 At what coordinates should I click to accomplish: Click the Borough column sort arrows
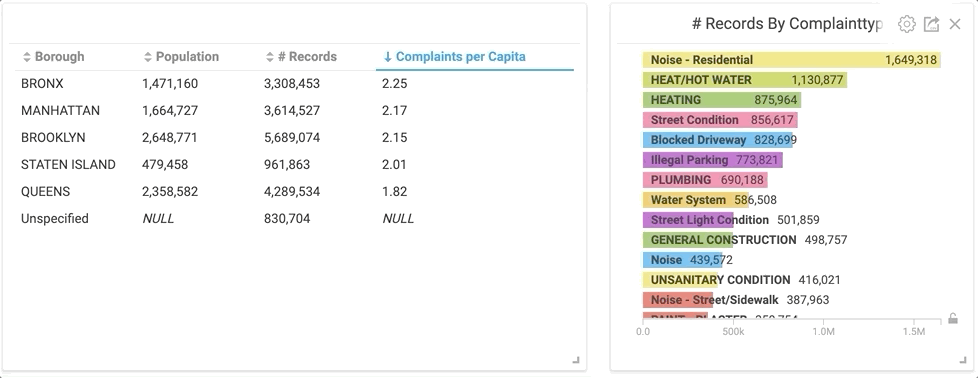tap(26, 57)
